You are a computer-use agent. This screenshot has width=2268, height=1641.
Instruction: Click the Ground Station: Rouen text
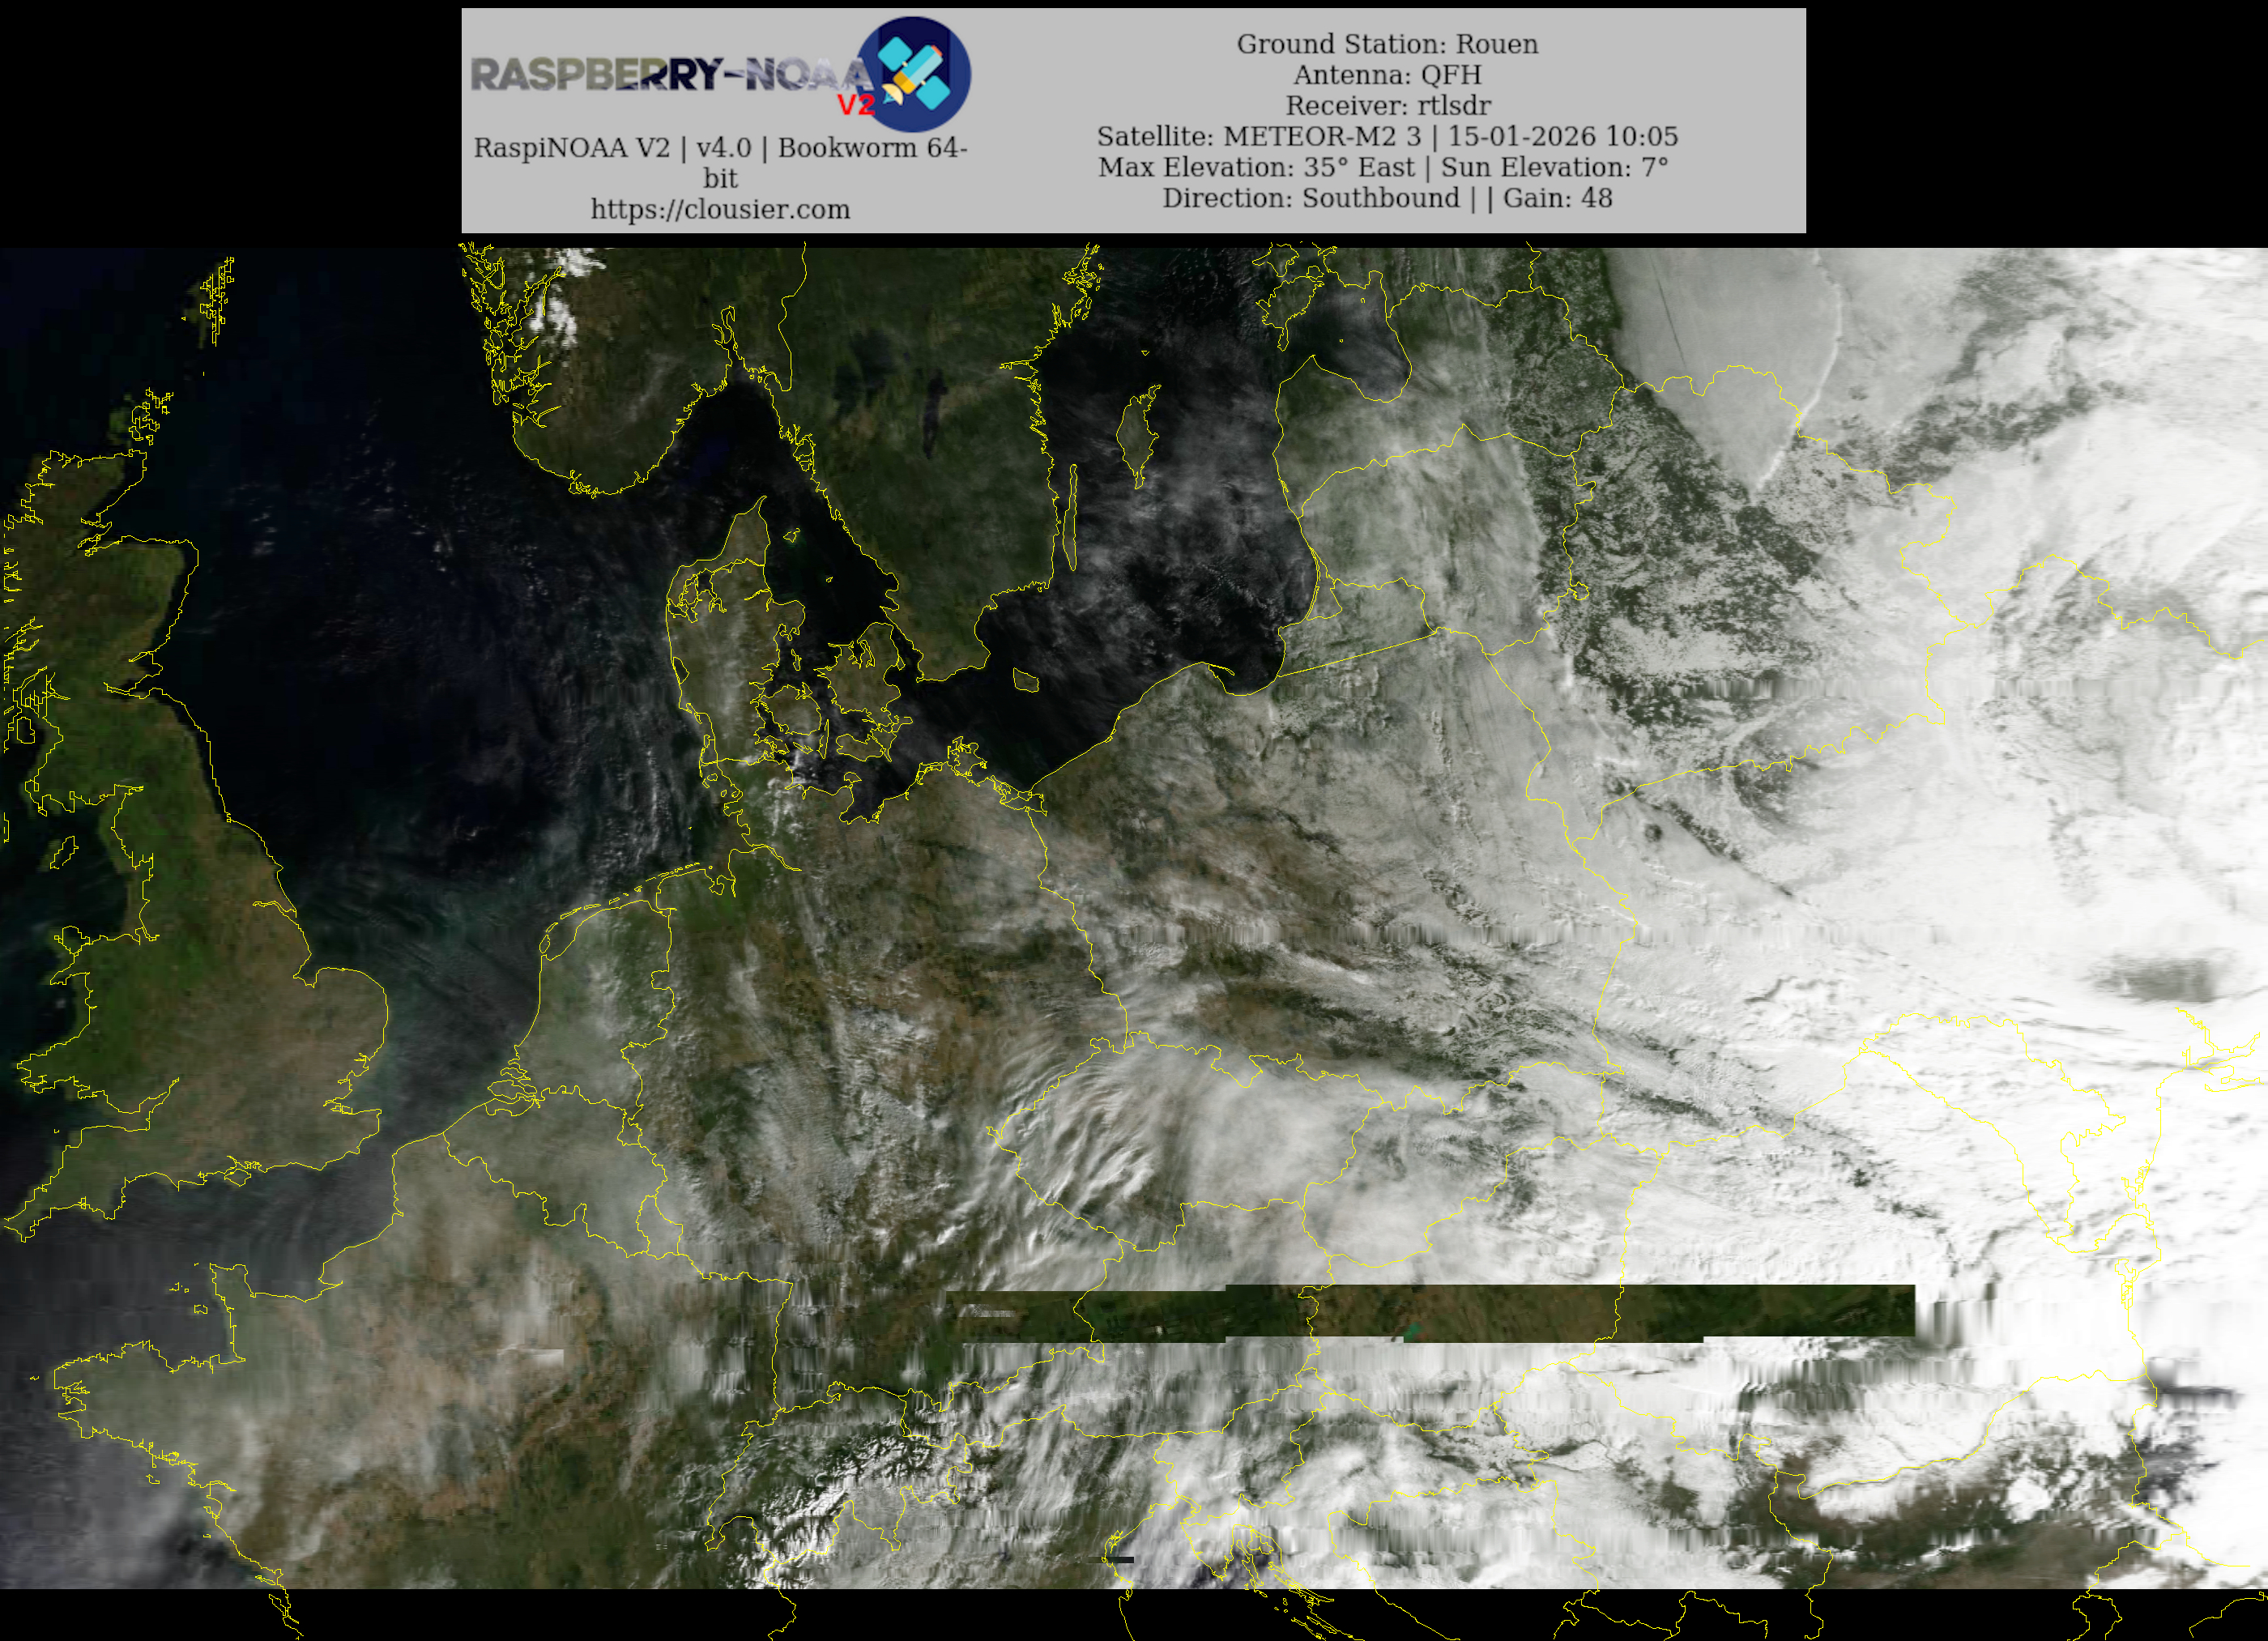click(1387, 44)
